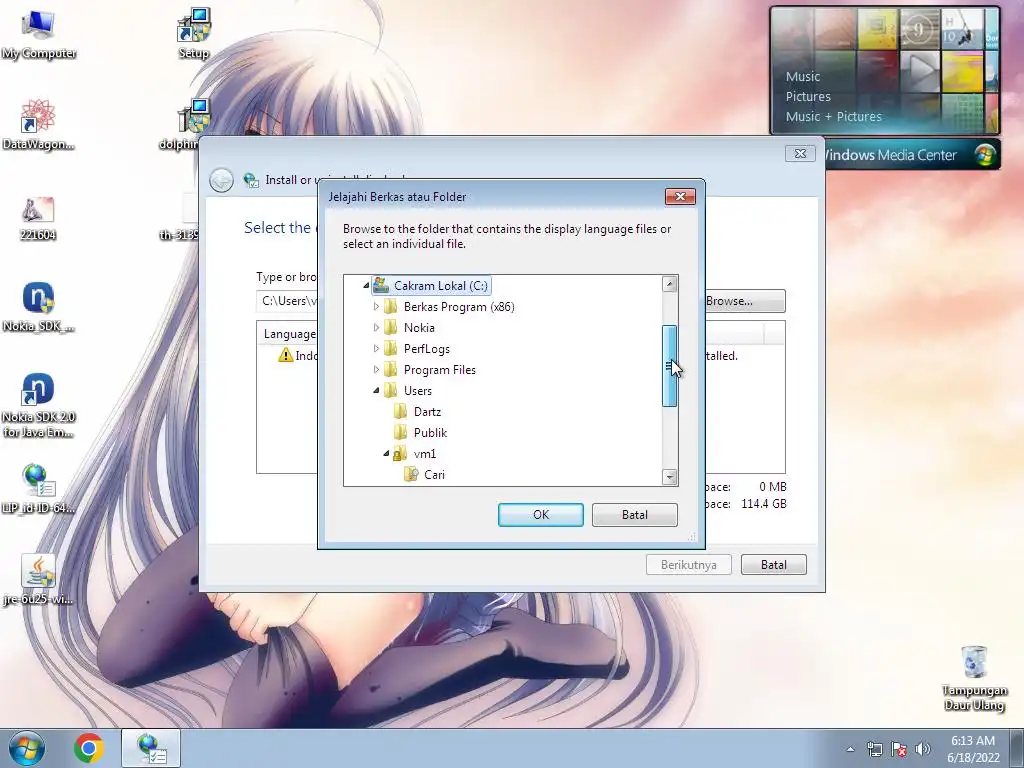Image resolution: width=1024 pixels, height=768 pixels.
Task: Launch the jre-6u25 Java installer icon
Action: 38,580
